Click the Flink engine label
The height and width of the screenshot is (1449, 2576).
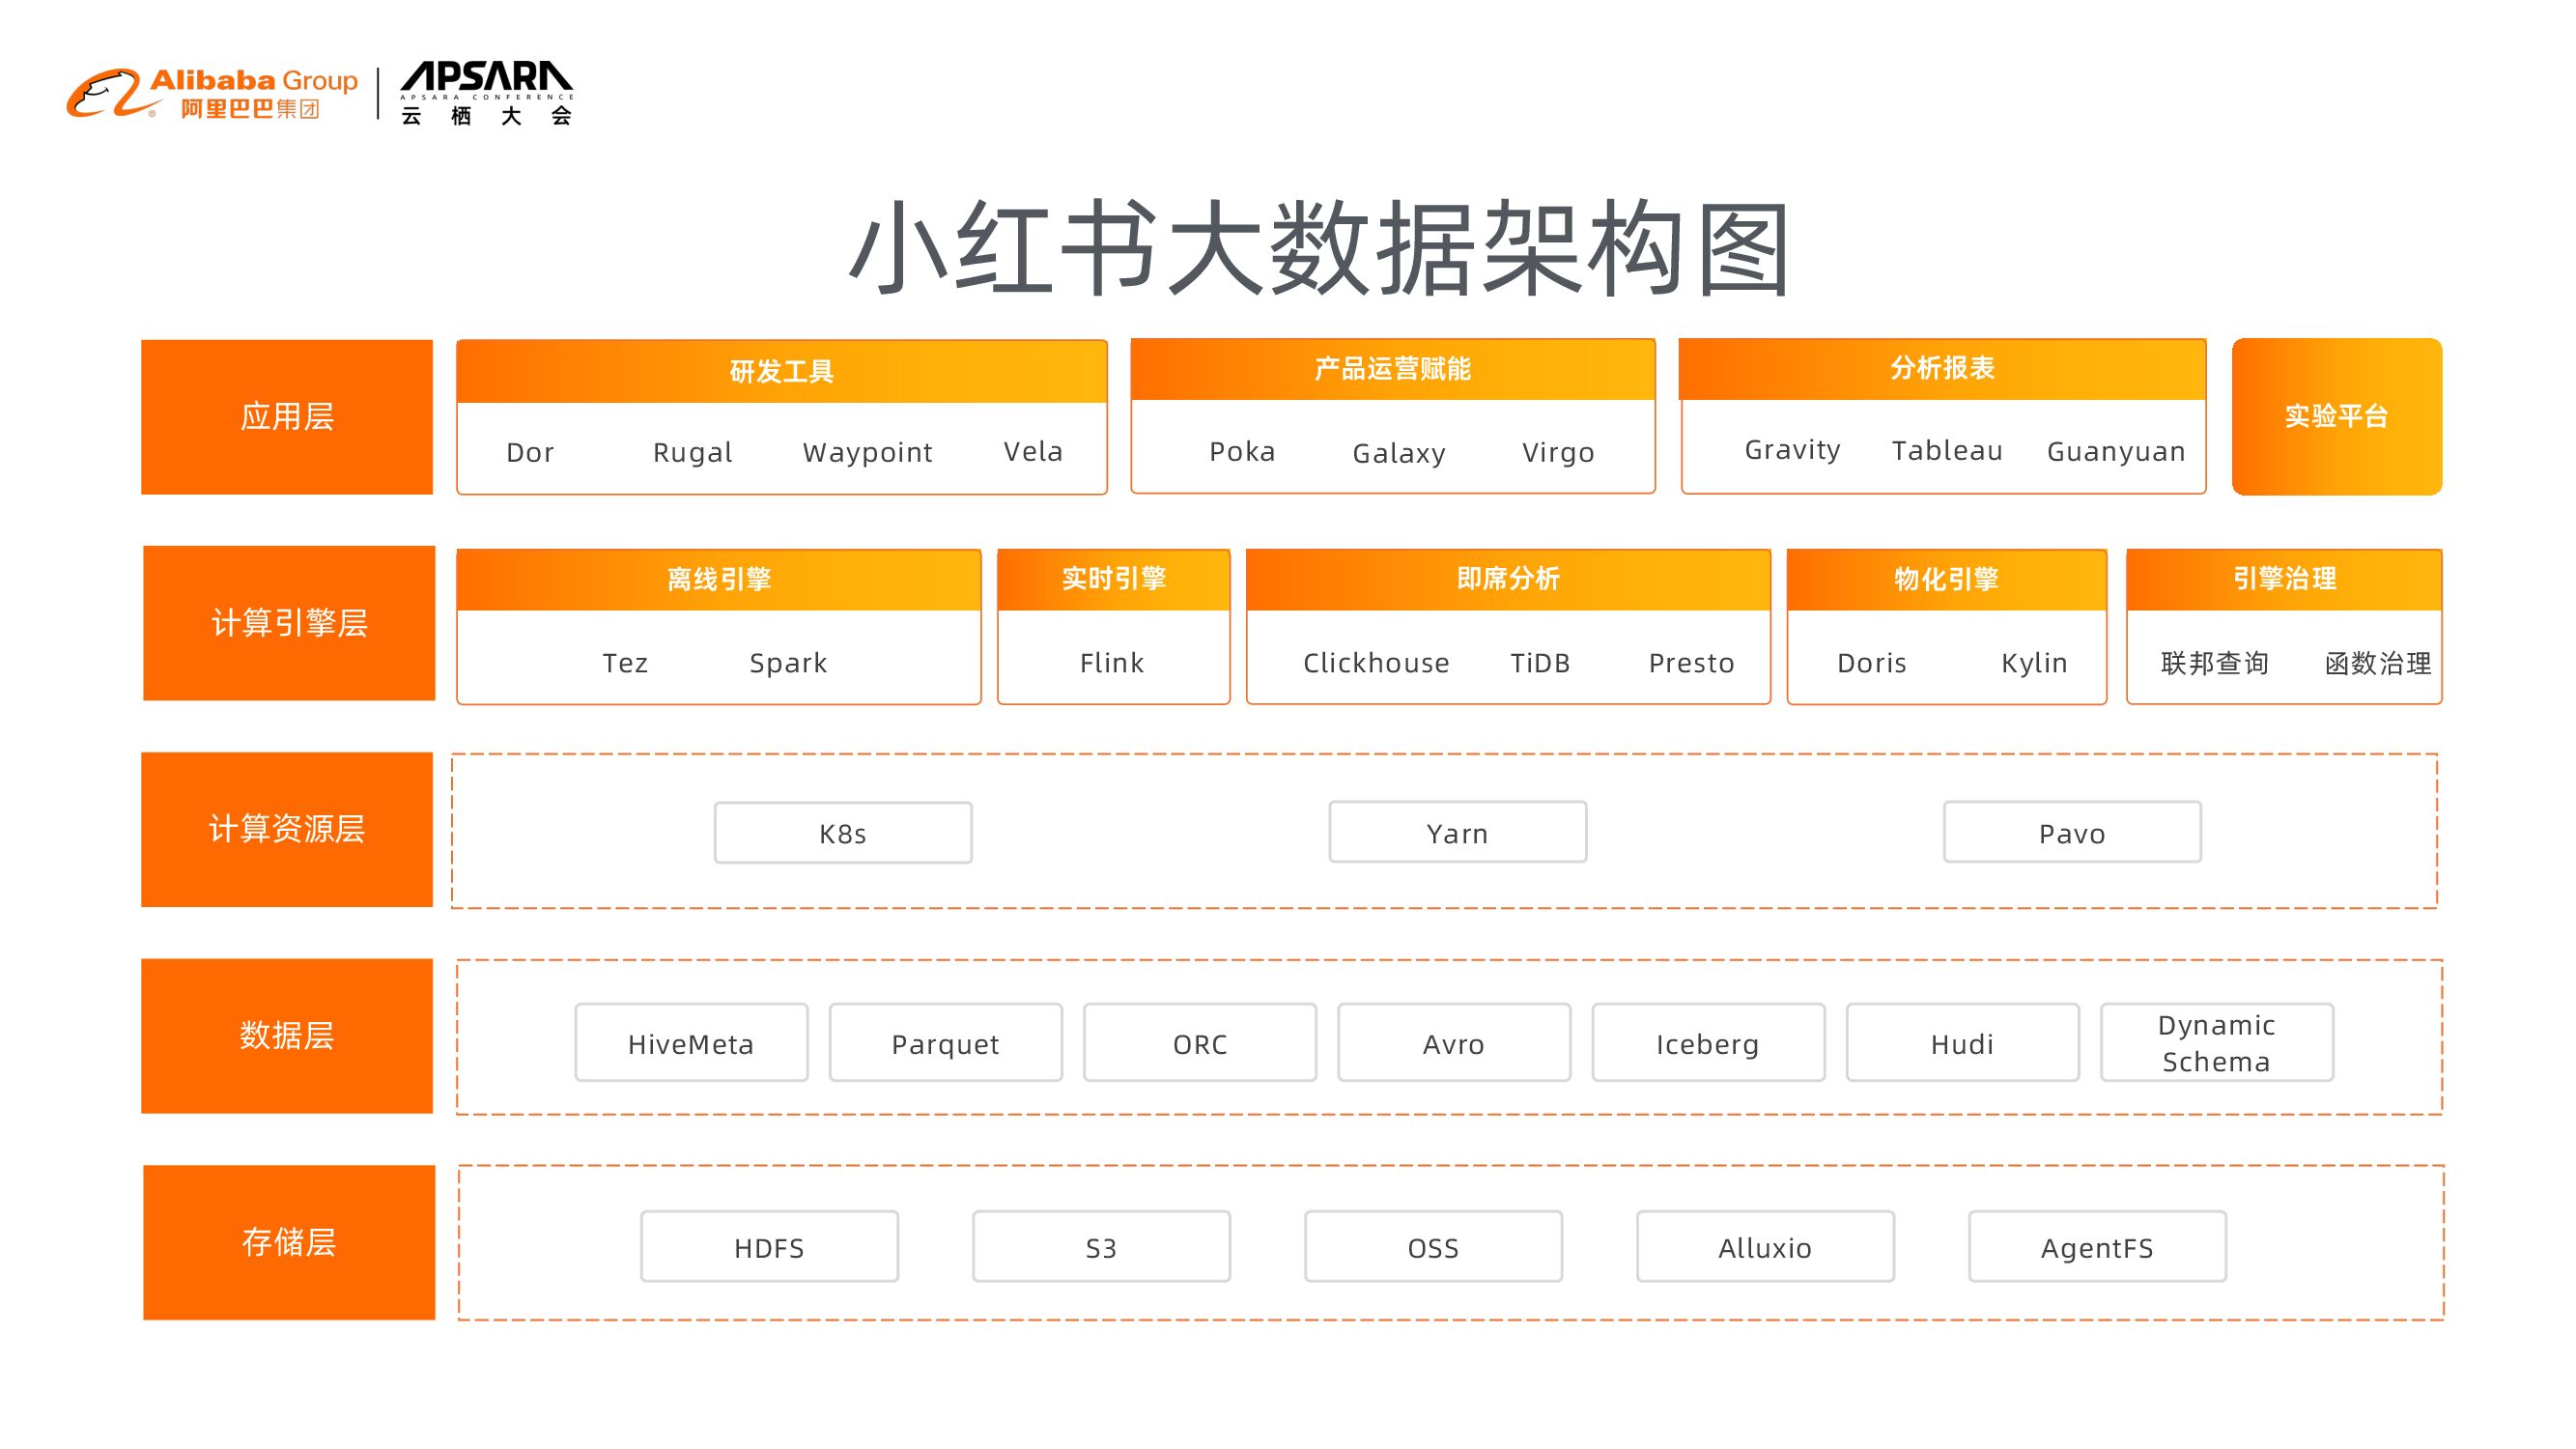pos(1112,663)
